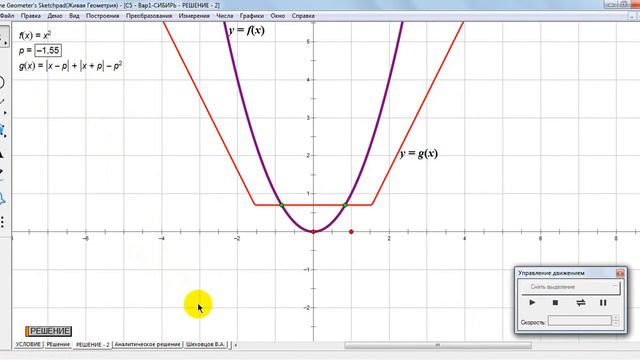This screenshot has height=360, width=640.
Task: Open the Построения menu
Action: pos(102,16)
